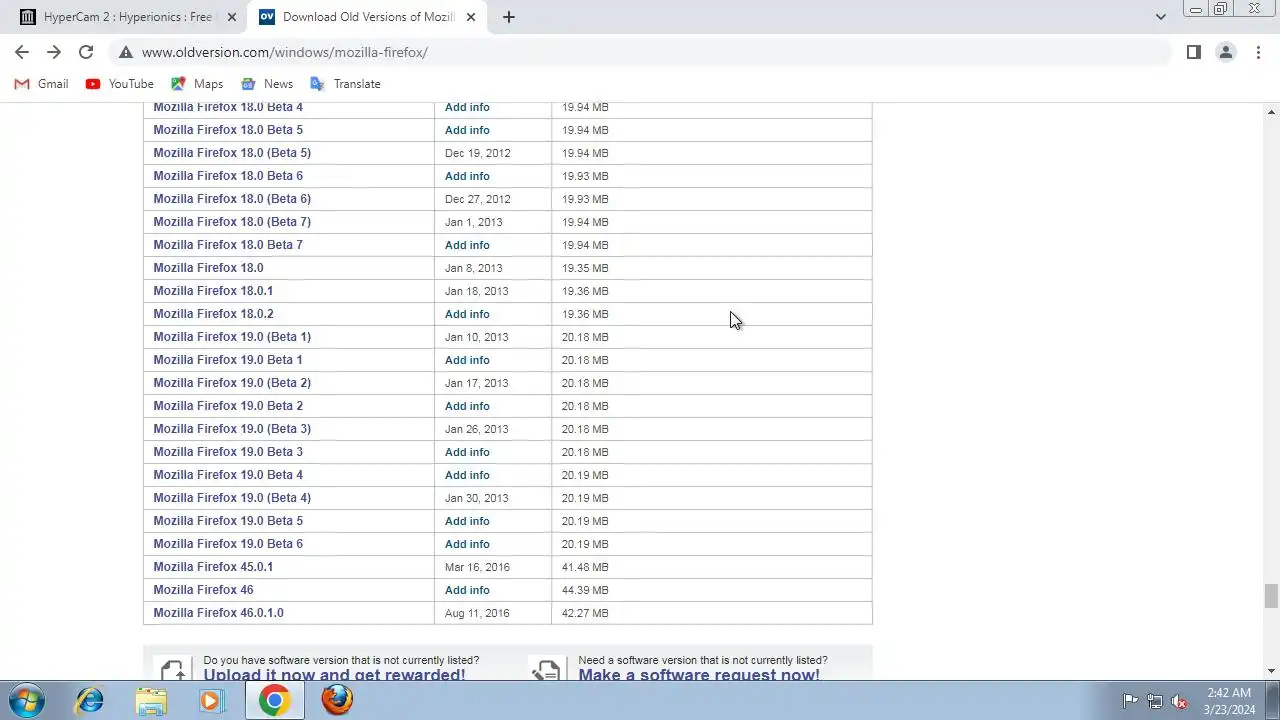Open the Mozilla Firefox 18.0 link
Viewport: 1280px width, 720px height.
(x=208, y=268)
